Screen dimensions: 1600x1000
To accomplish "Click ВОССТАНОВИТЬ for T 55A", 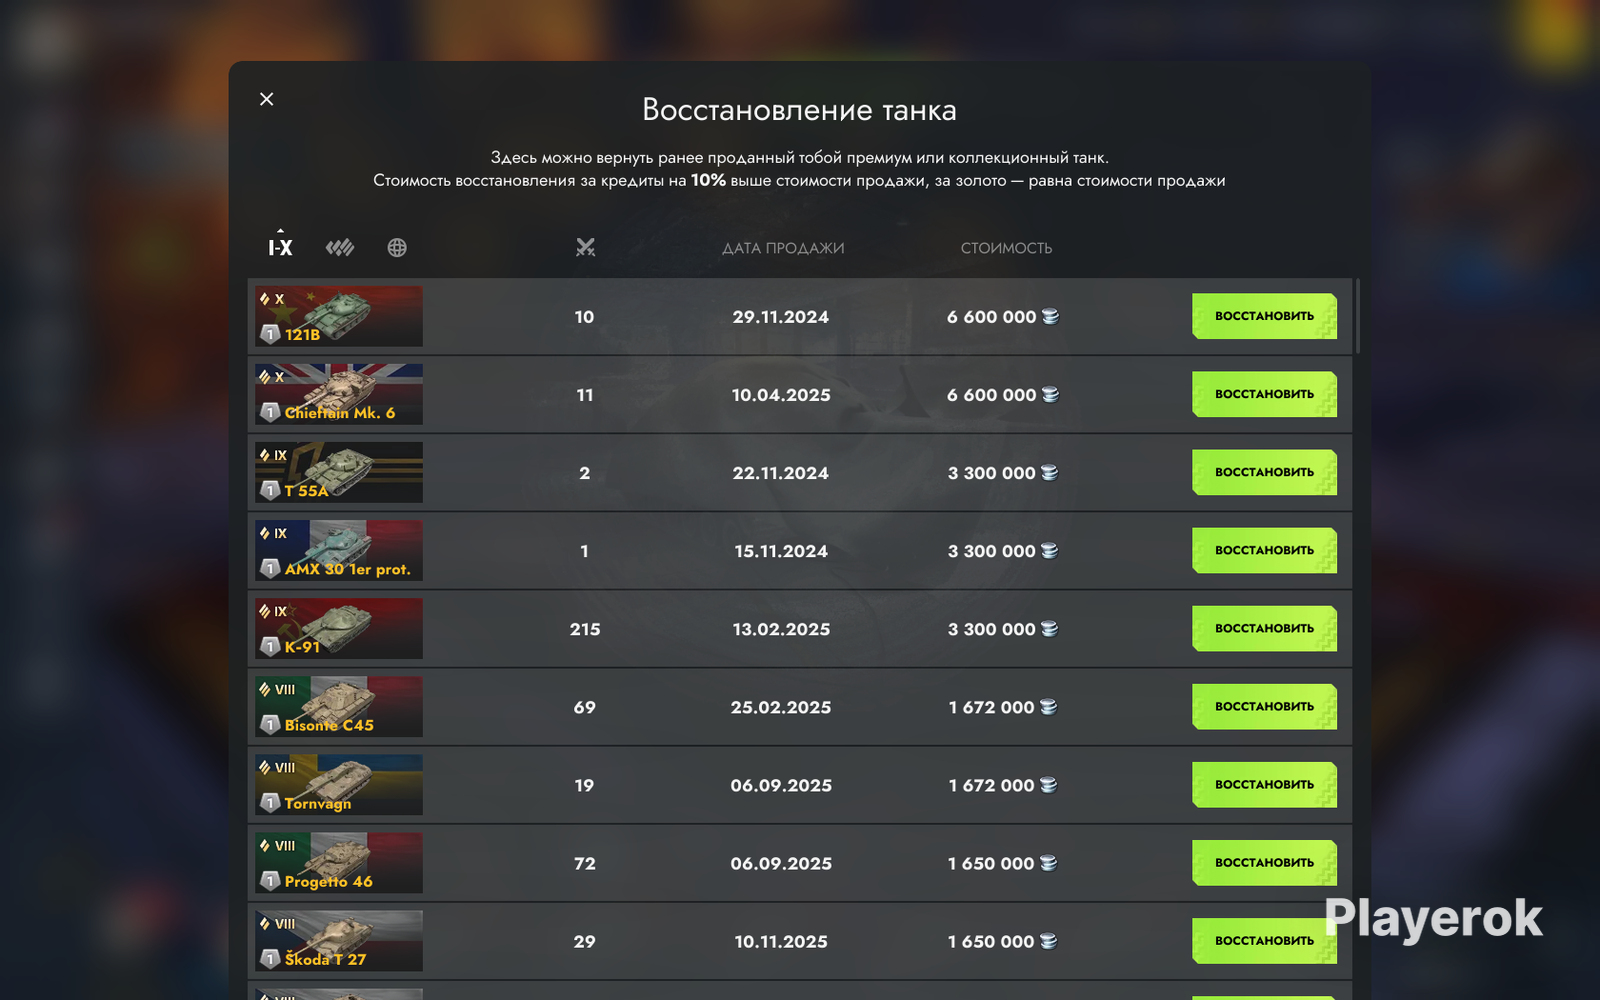I will click(x=1264, y=472).
